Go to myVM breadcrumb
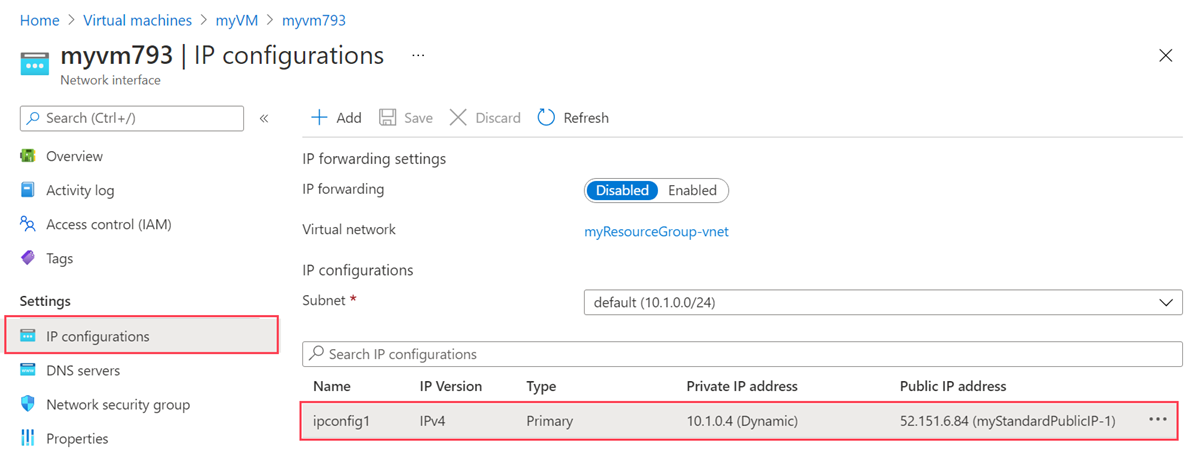The image size is (1200, 463). tap(237, 20)
